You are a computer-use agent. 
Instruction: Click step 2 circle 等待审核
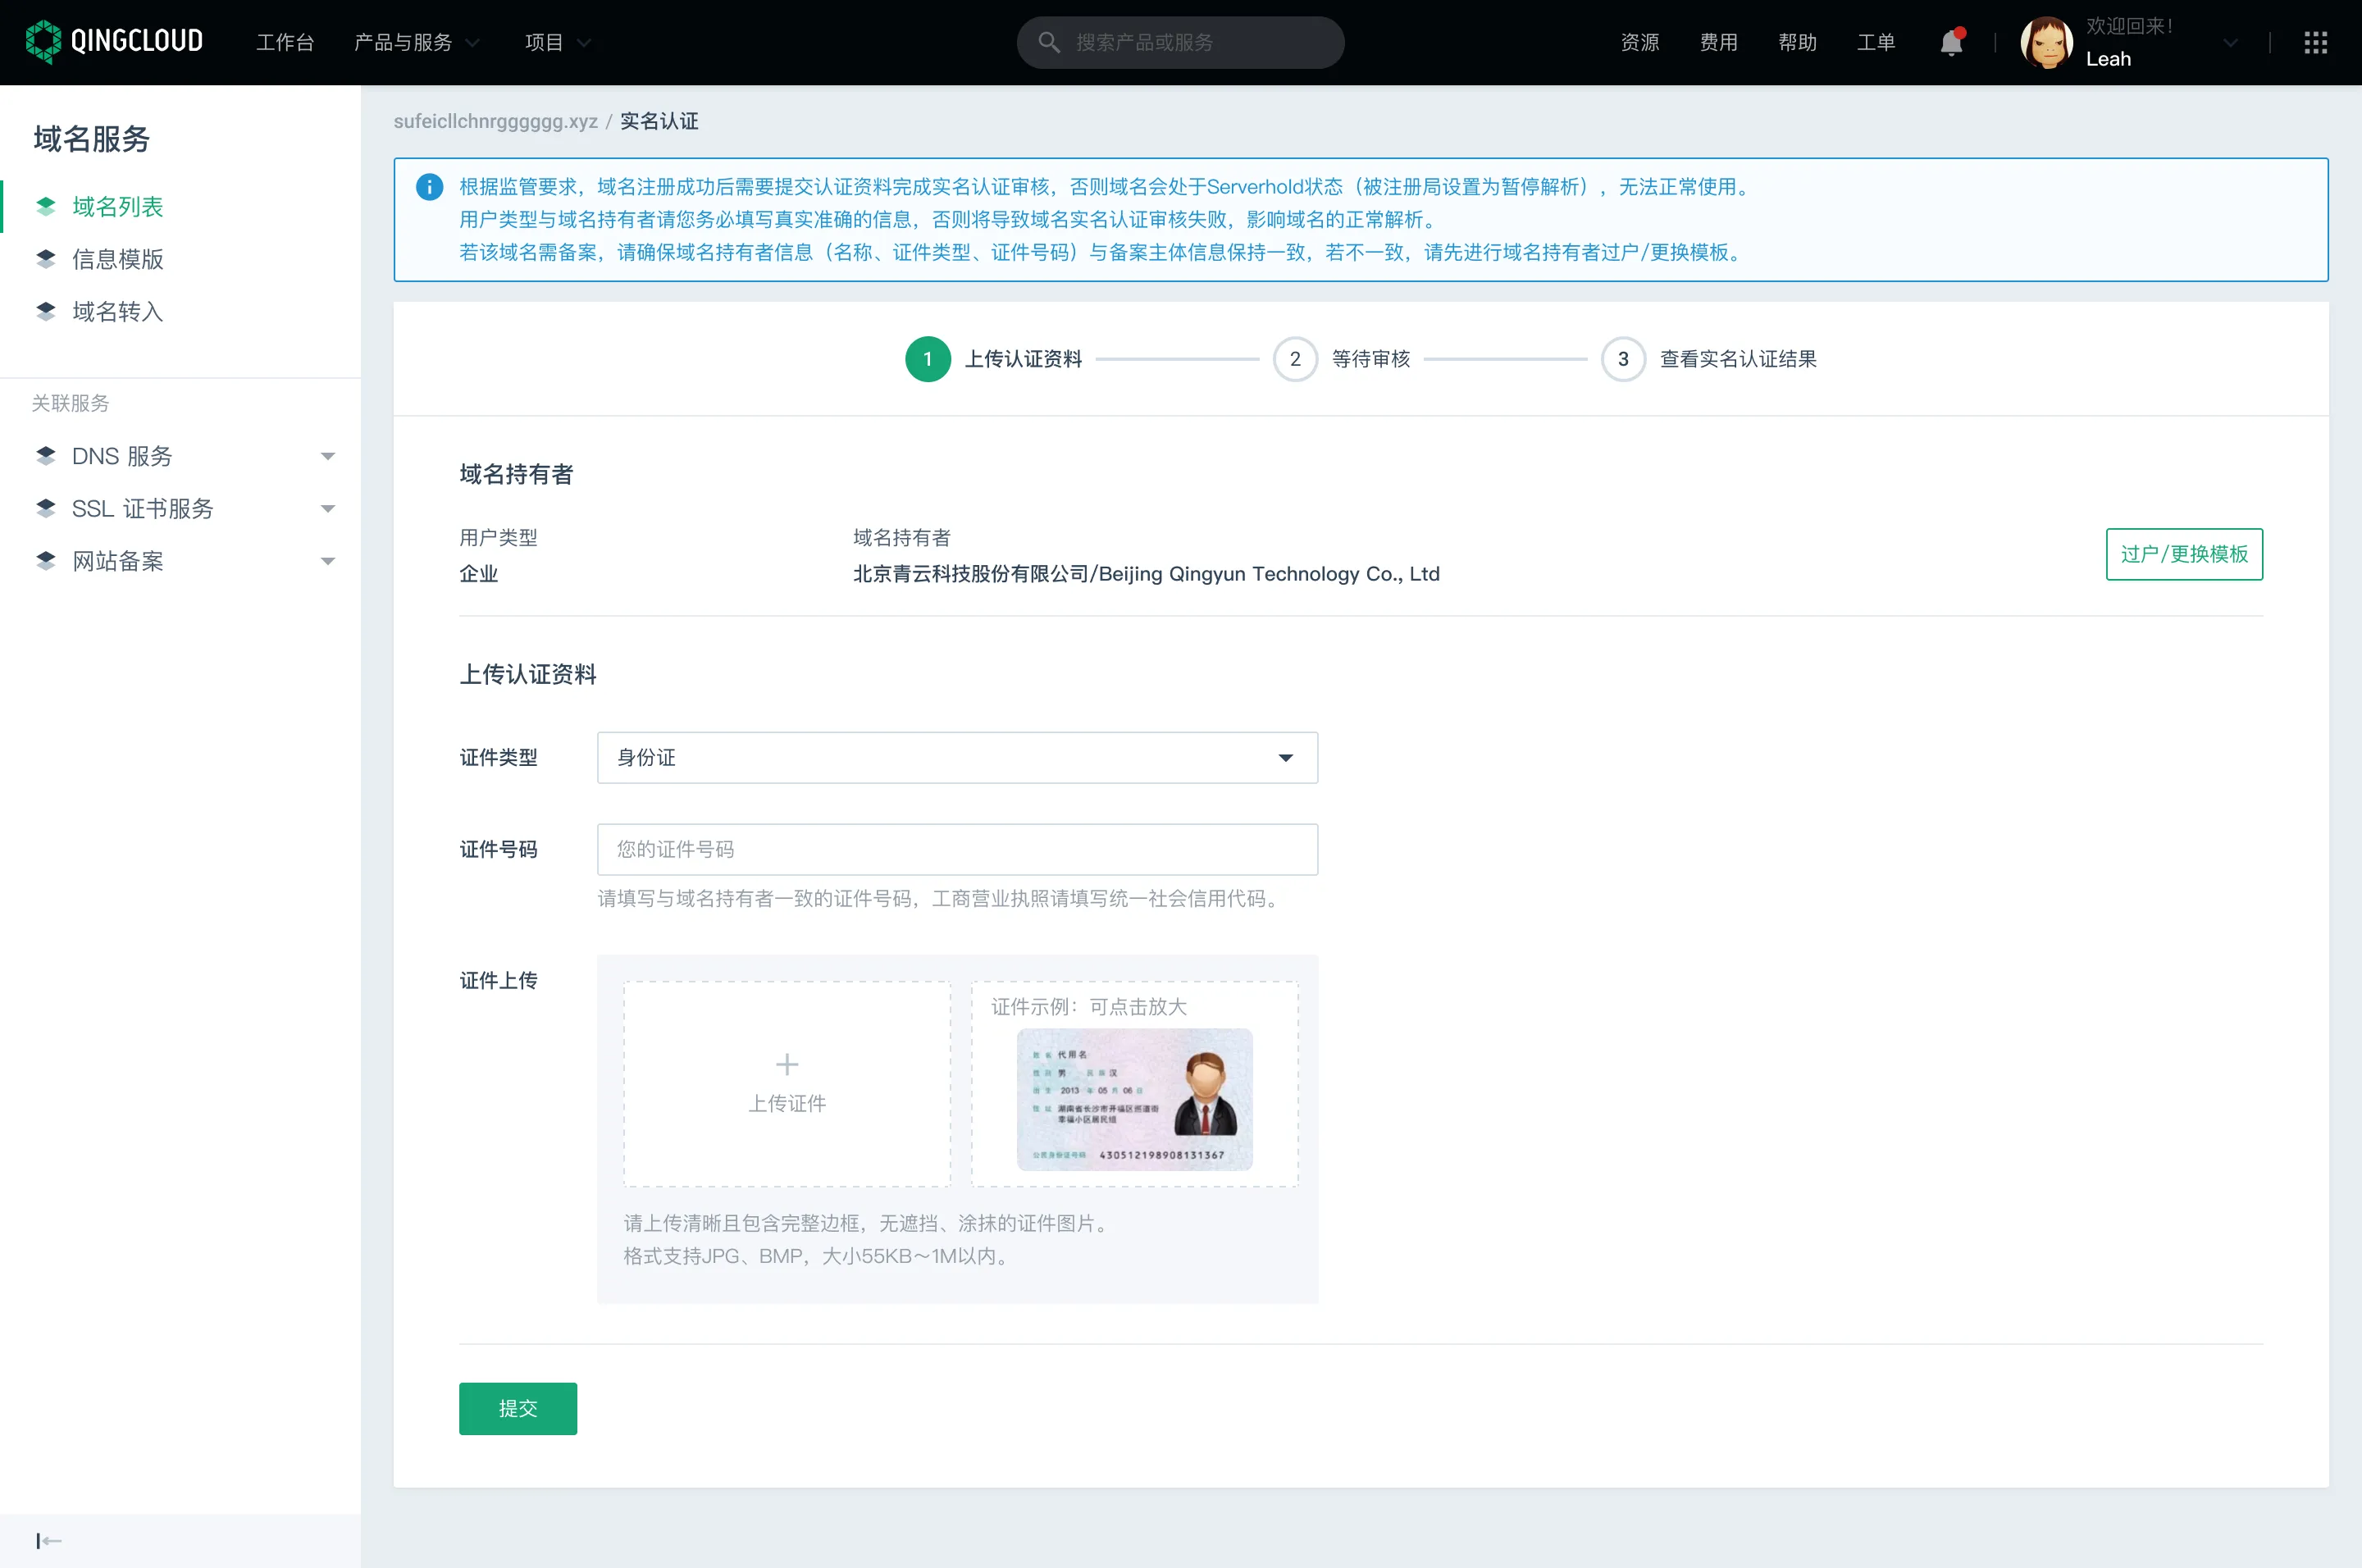[x=1295, y=359]
